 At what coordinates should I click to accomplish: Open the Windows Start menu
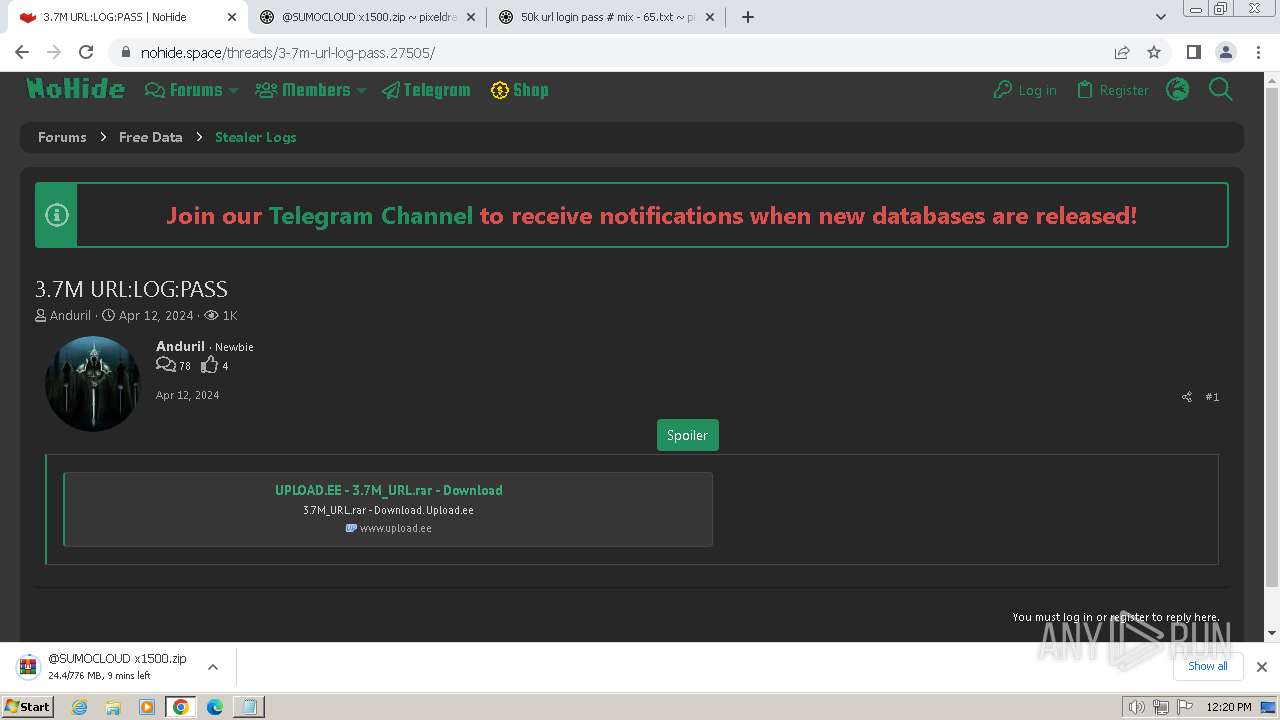tap(27, 707)
